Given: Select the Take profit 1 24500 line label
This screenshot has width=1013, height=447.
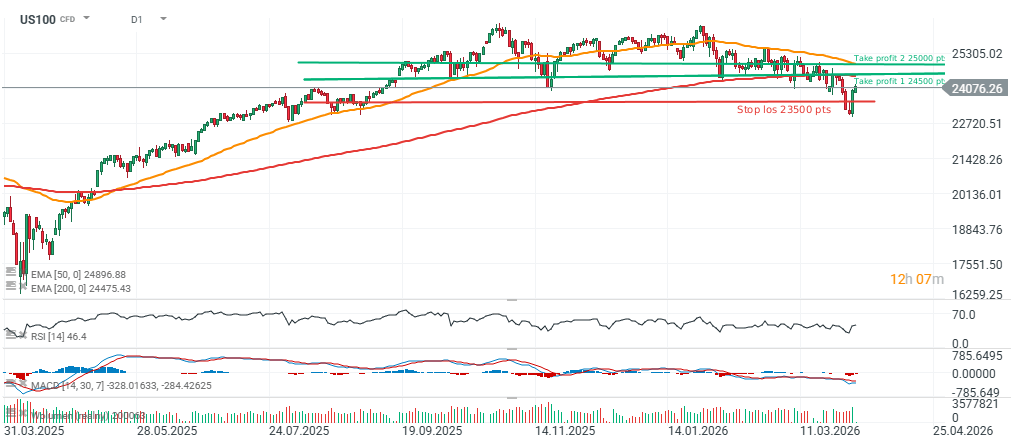Looking at the screenshot, I should 899,81.
